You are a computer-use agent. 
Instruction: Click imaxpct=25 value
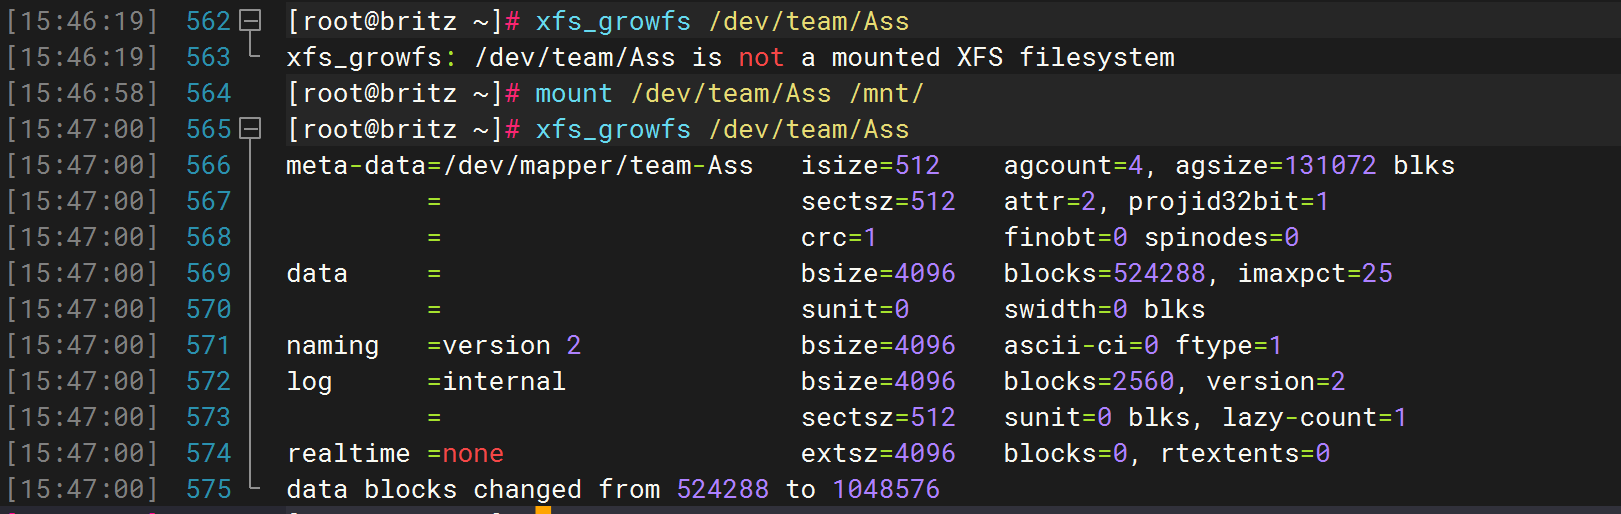point(1315,273)
